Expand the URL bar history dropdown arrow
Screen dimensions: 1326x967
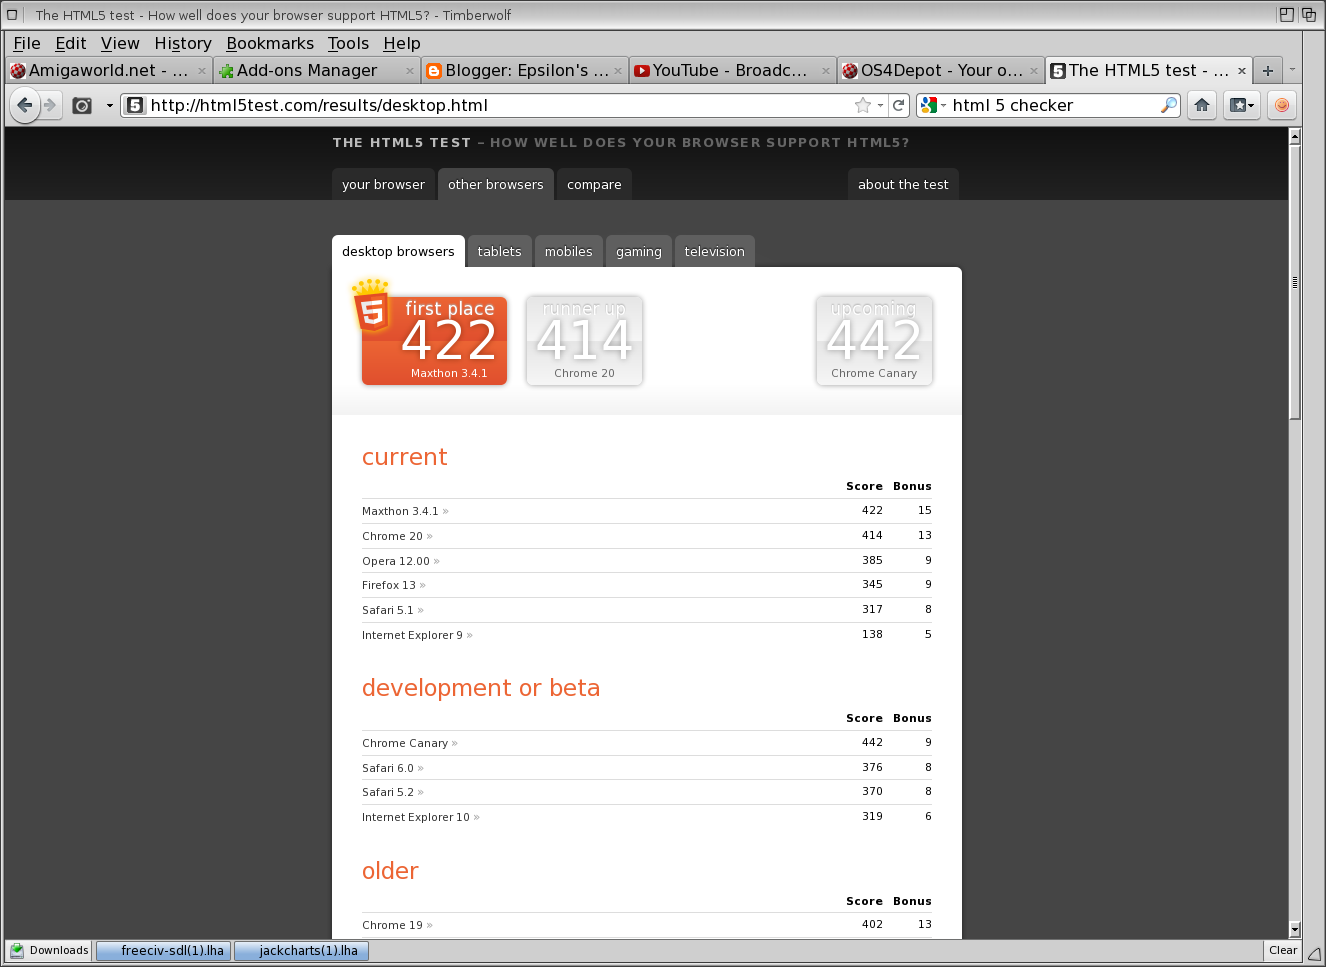coord(880,105)
